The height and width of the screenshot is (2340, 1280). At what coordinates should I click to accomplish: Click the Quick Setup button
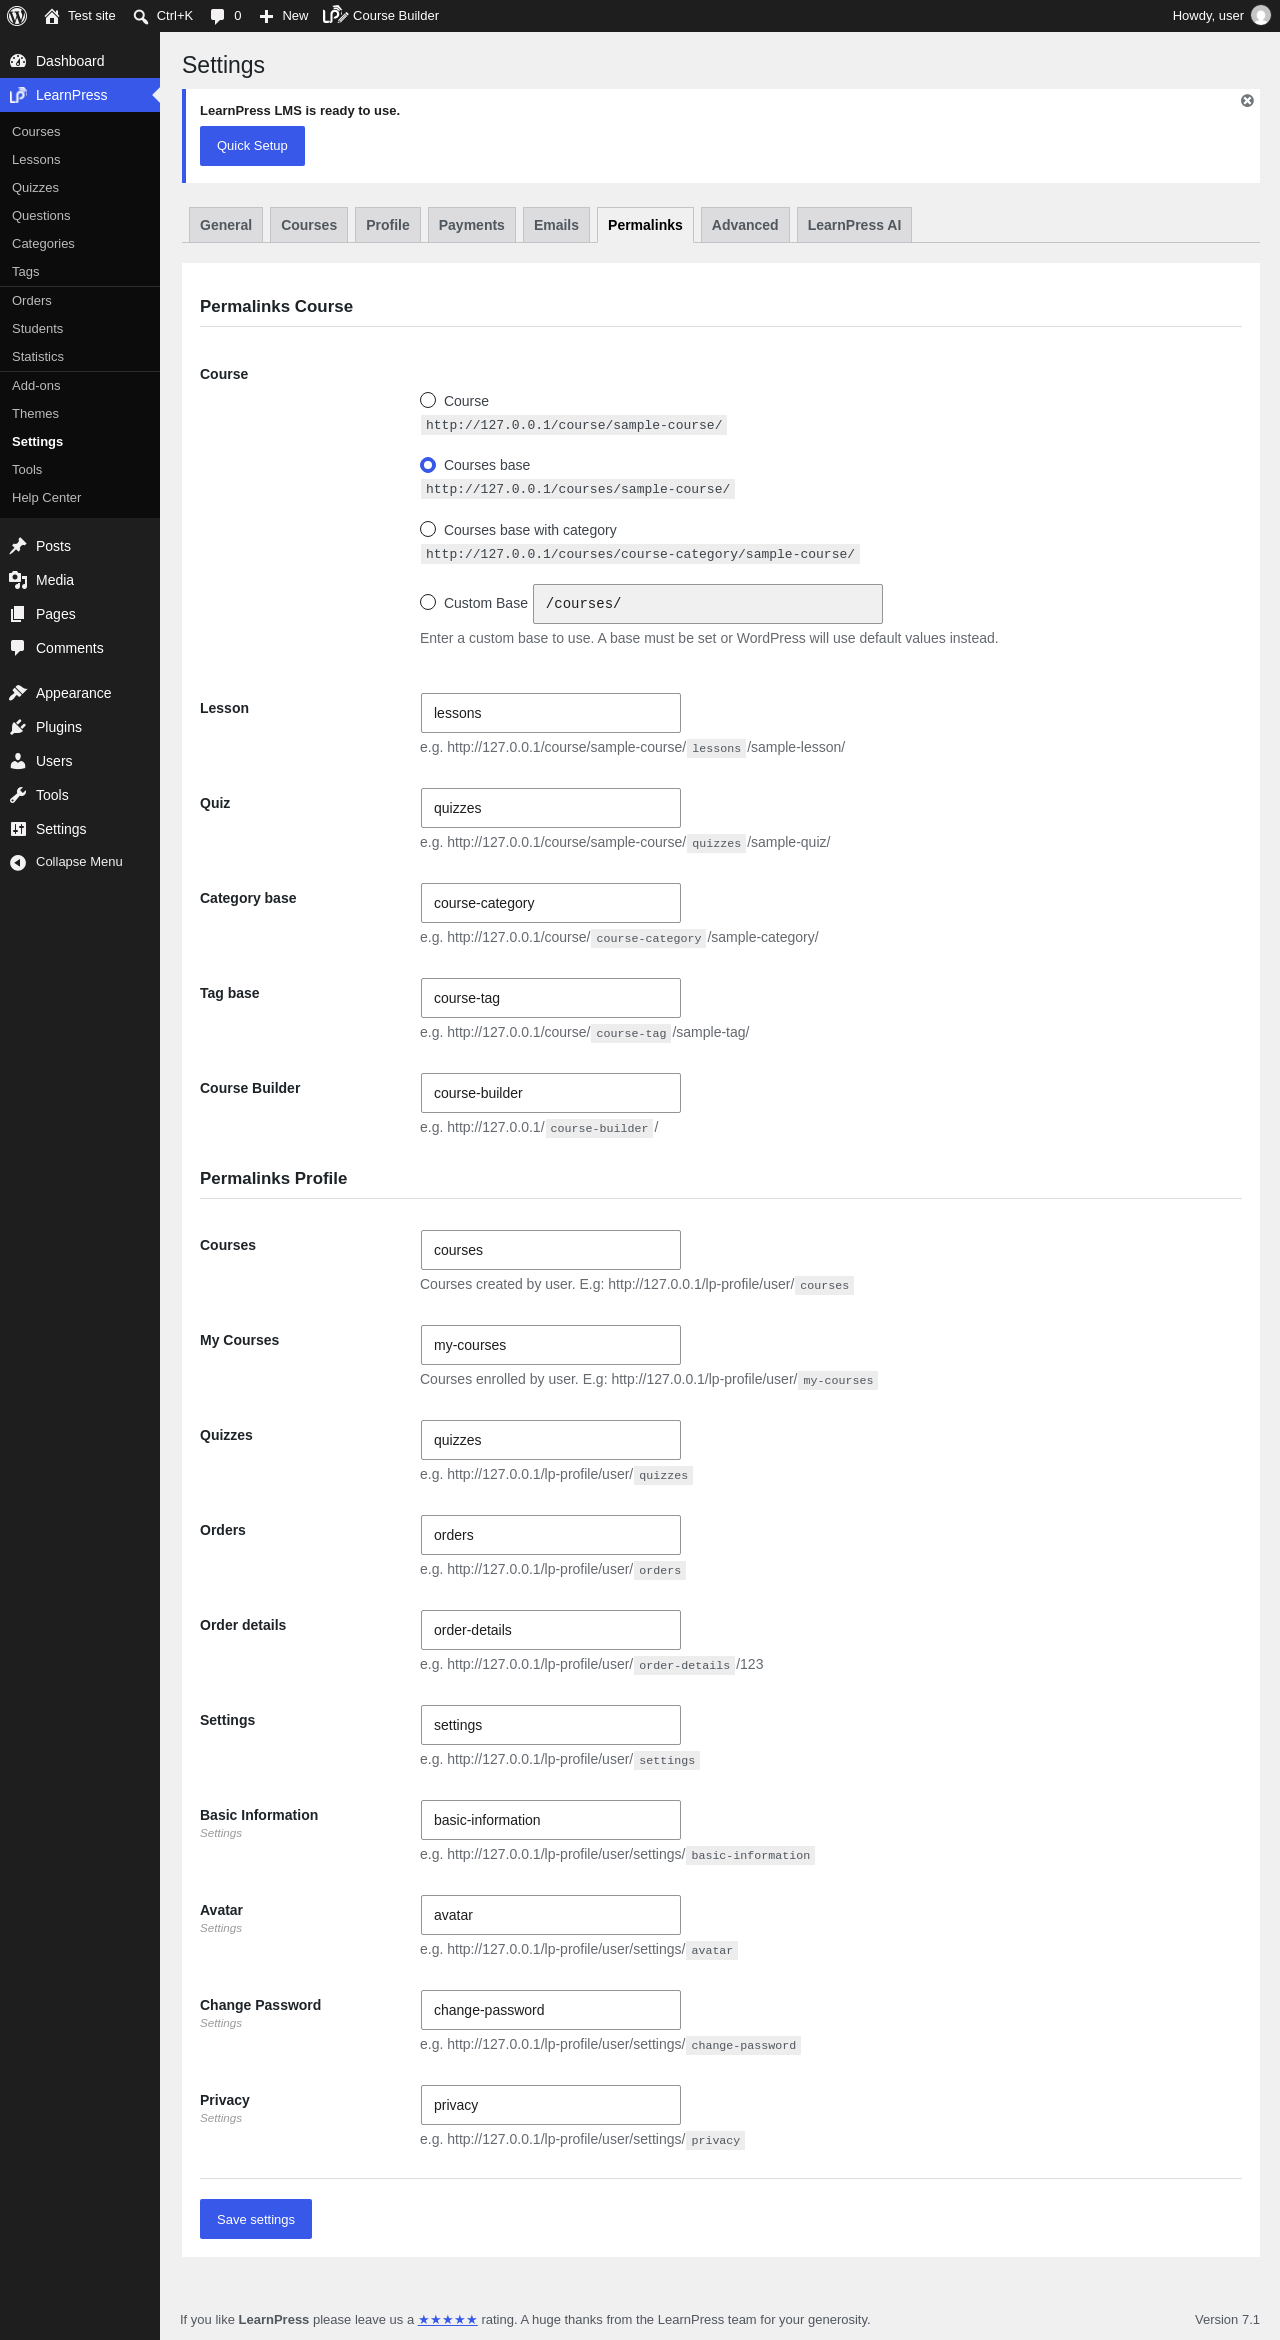coord(252,146)
